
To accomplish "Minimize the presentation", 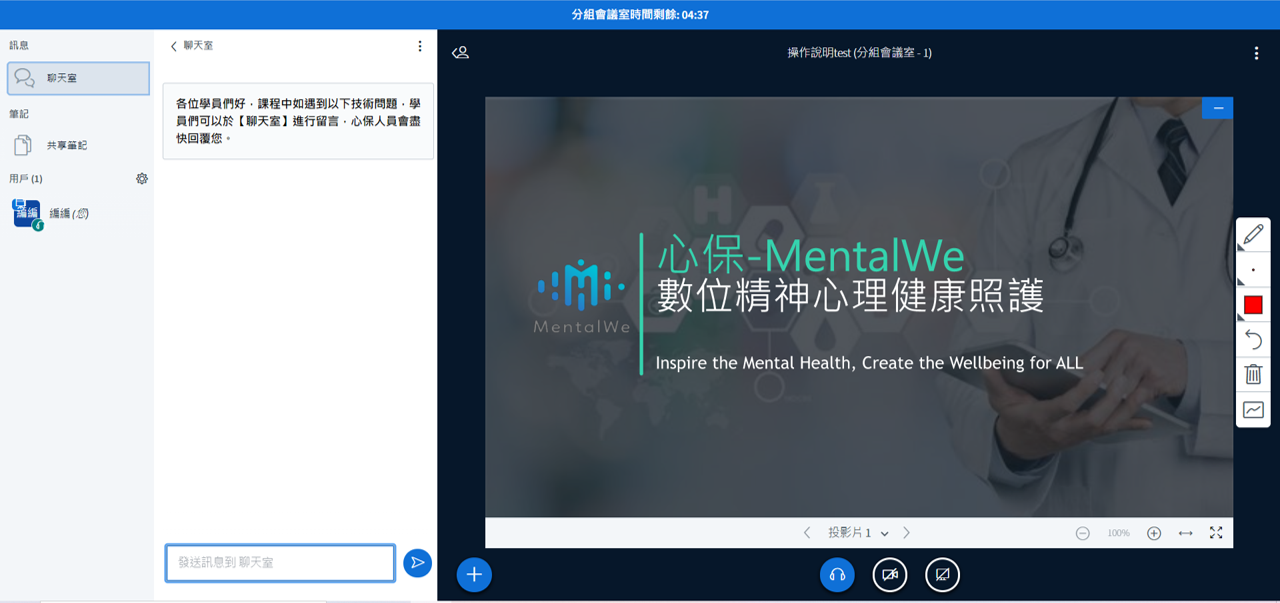I will click(1217, 108).
